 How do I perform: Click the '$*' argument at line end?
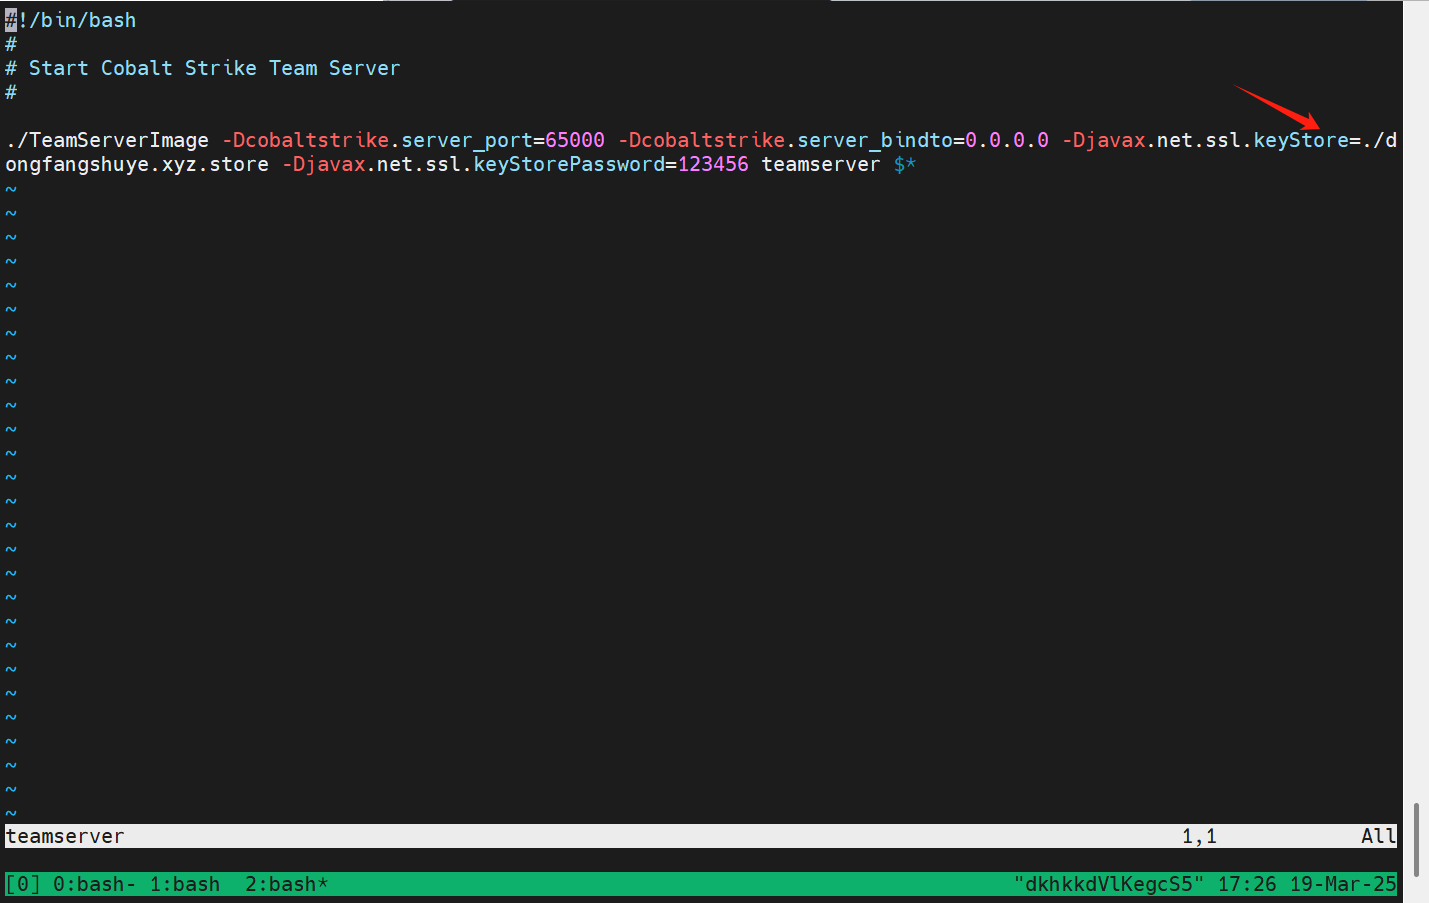[x=905, y=164]
